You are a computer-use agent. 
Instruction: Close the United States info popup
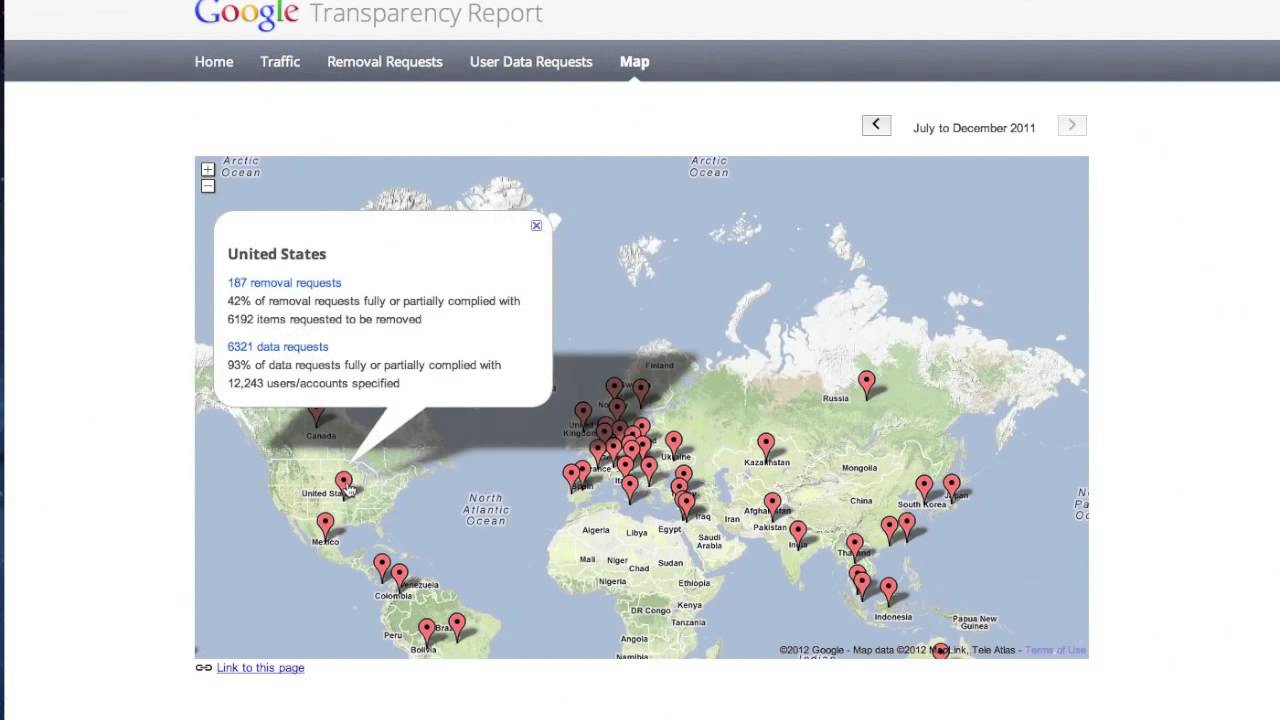536,226
